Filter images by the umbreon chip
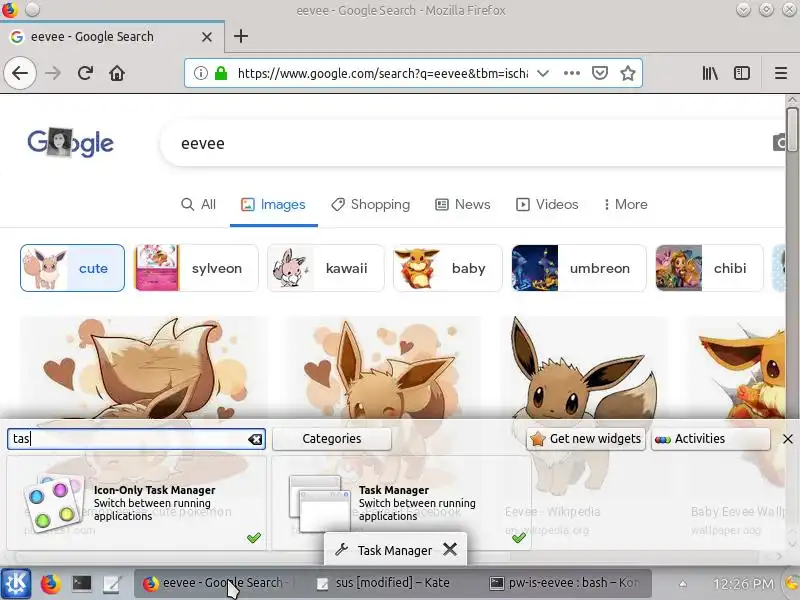This screenshot has width=800, height=600. [x=579, y=268]
